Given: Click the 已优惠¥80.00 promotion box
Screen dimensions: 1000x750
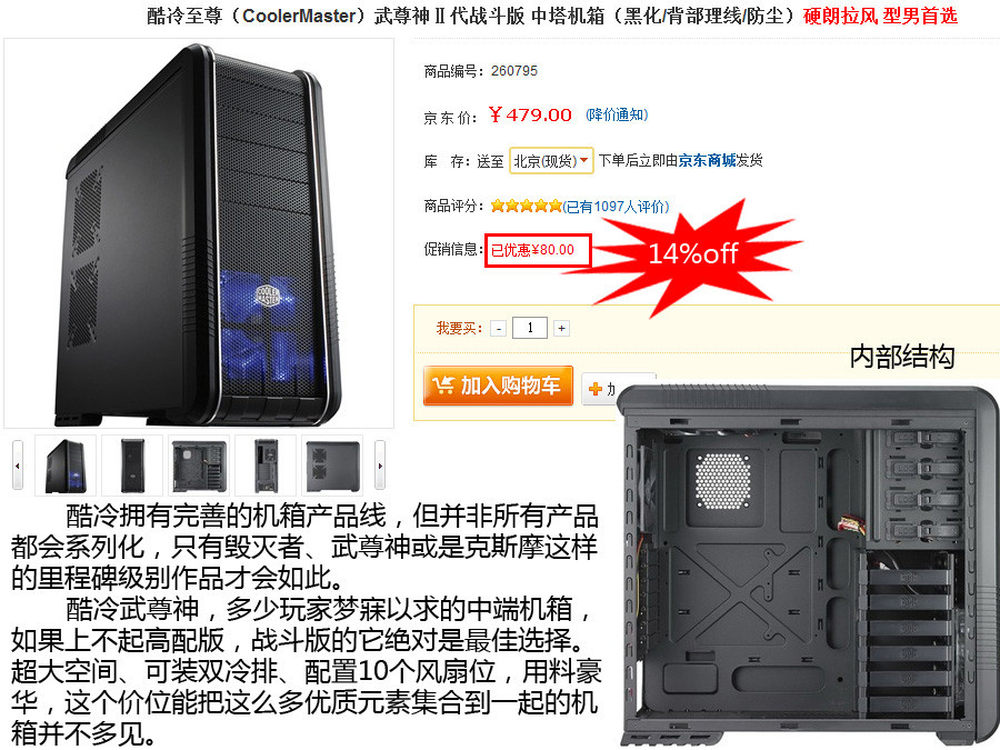Looking at the screenshot, I should coord(538,250).
